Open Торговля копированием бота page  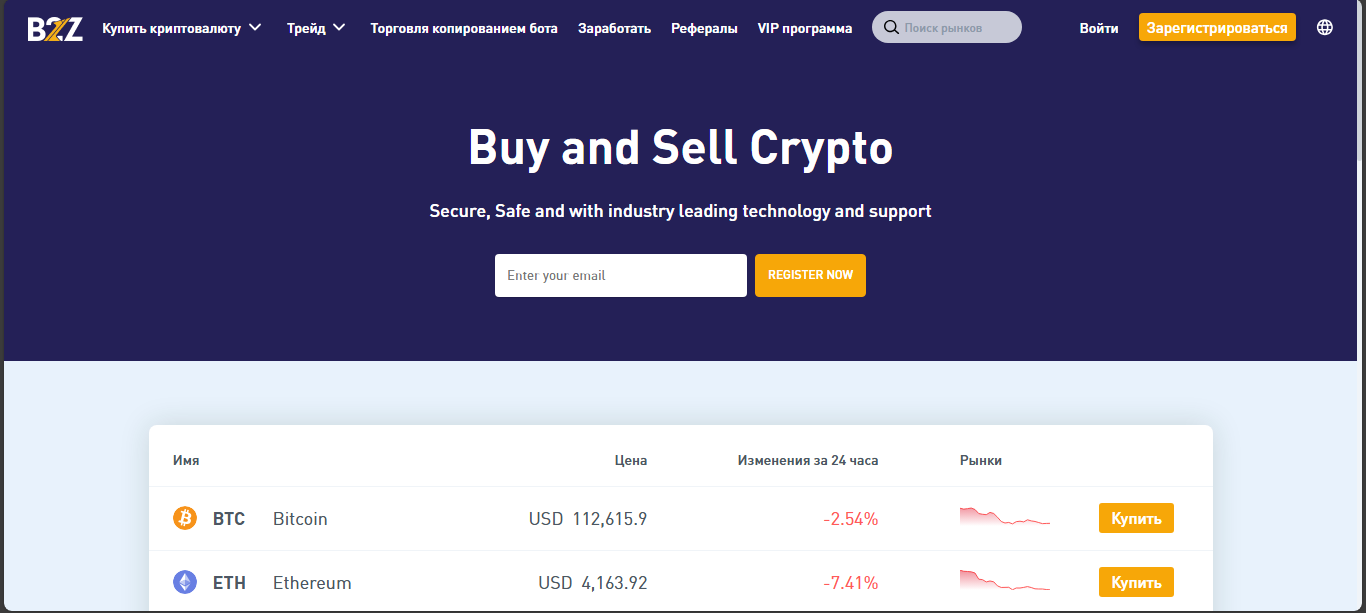coord(464,28)
